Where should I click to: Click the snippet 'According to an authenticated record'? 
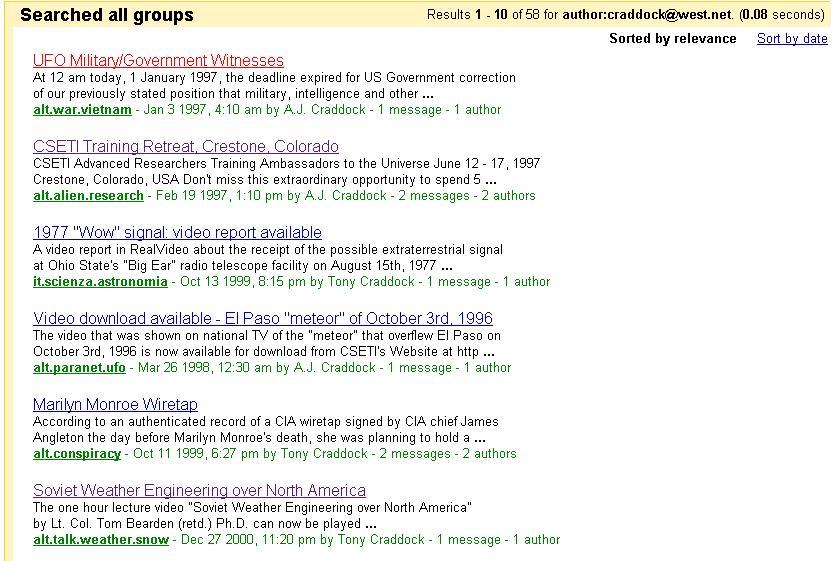click(x=266, y=429)
